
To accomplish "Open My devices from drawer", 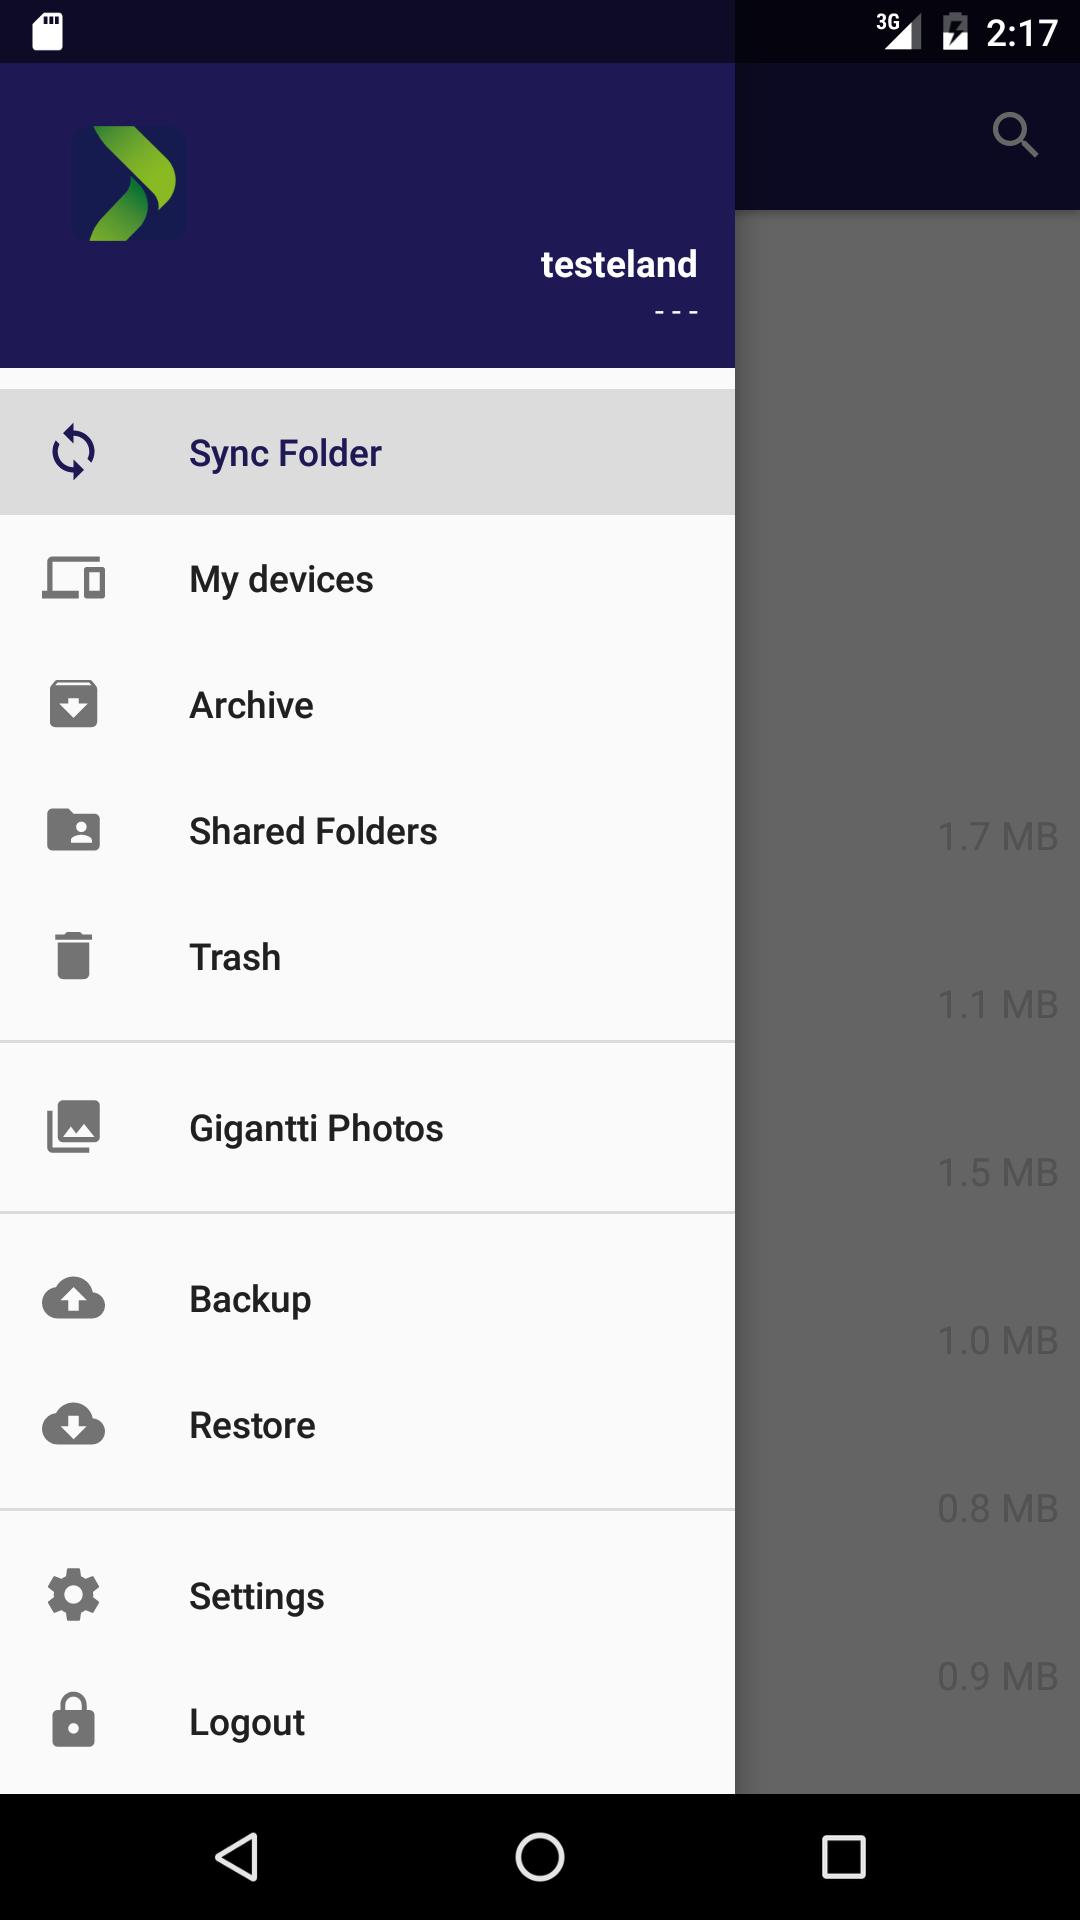I will tap(281, 579).
